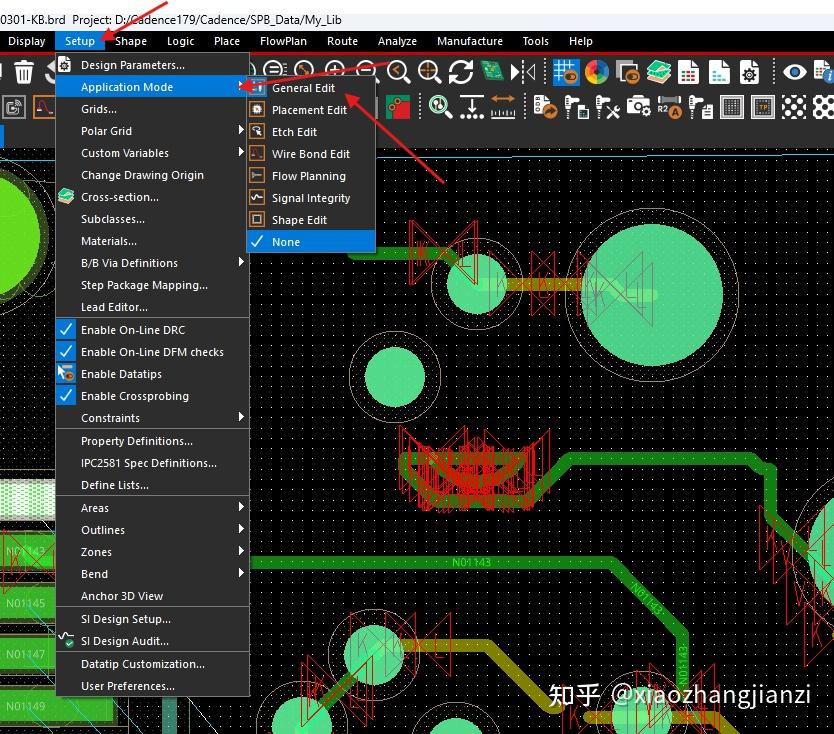Open the Route menu

[342, 41]
